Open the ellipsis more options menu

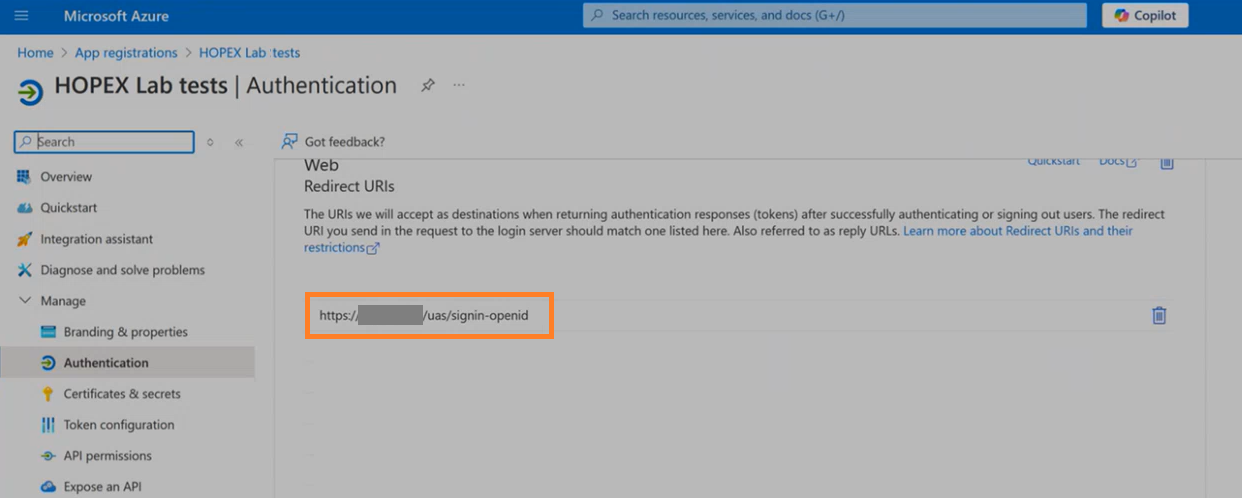[459, 86]
